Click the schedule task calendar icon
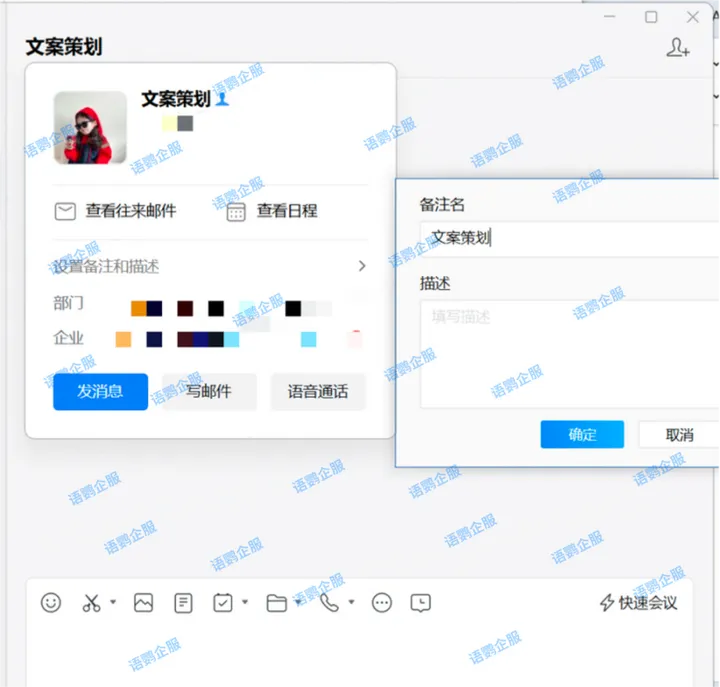 tap(223, 603)
